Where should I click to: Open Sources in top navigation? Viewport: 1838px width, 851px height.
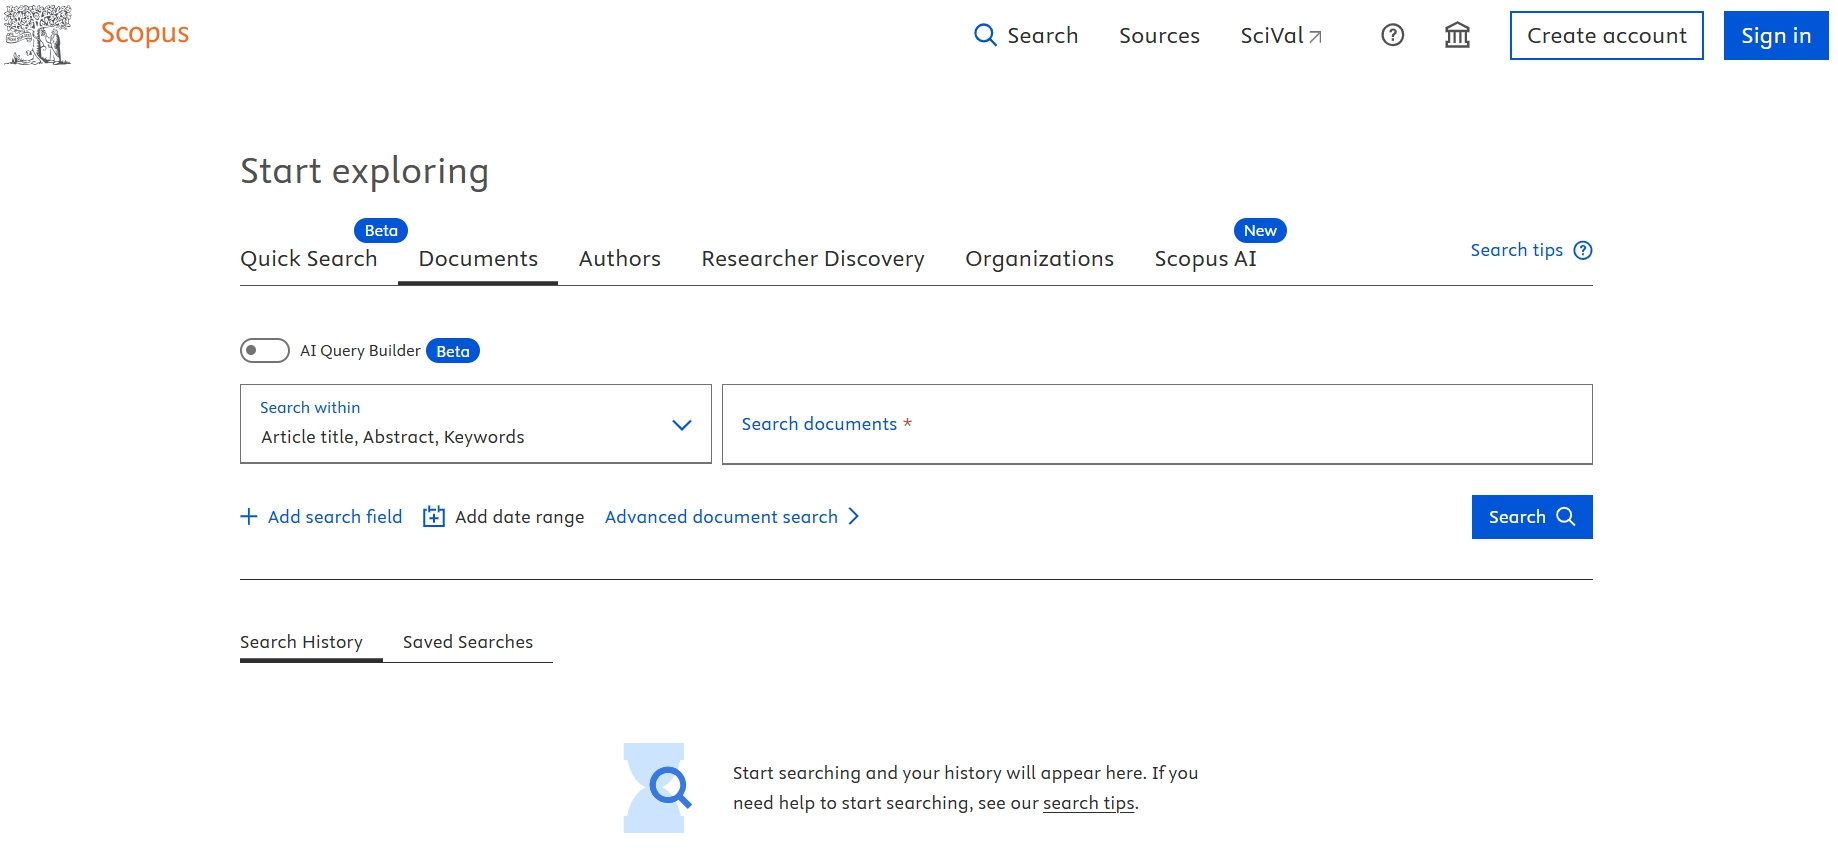tap(1159, 35)
